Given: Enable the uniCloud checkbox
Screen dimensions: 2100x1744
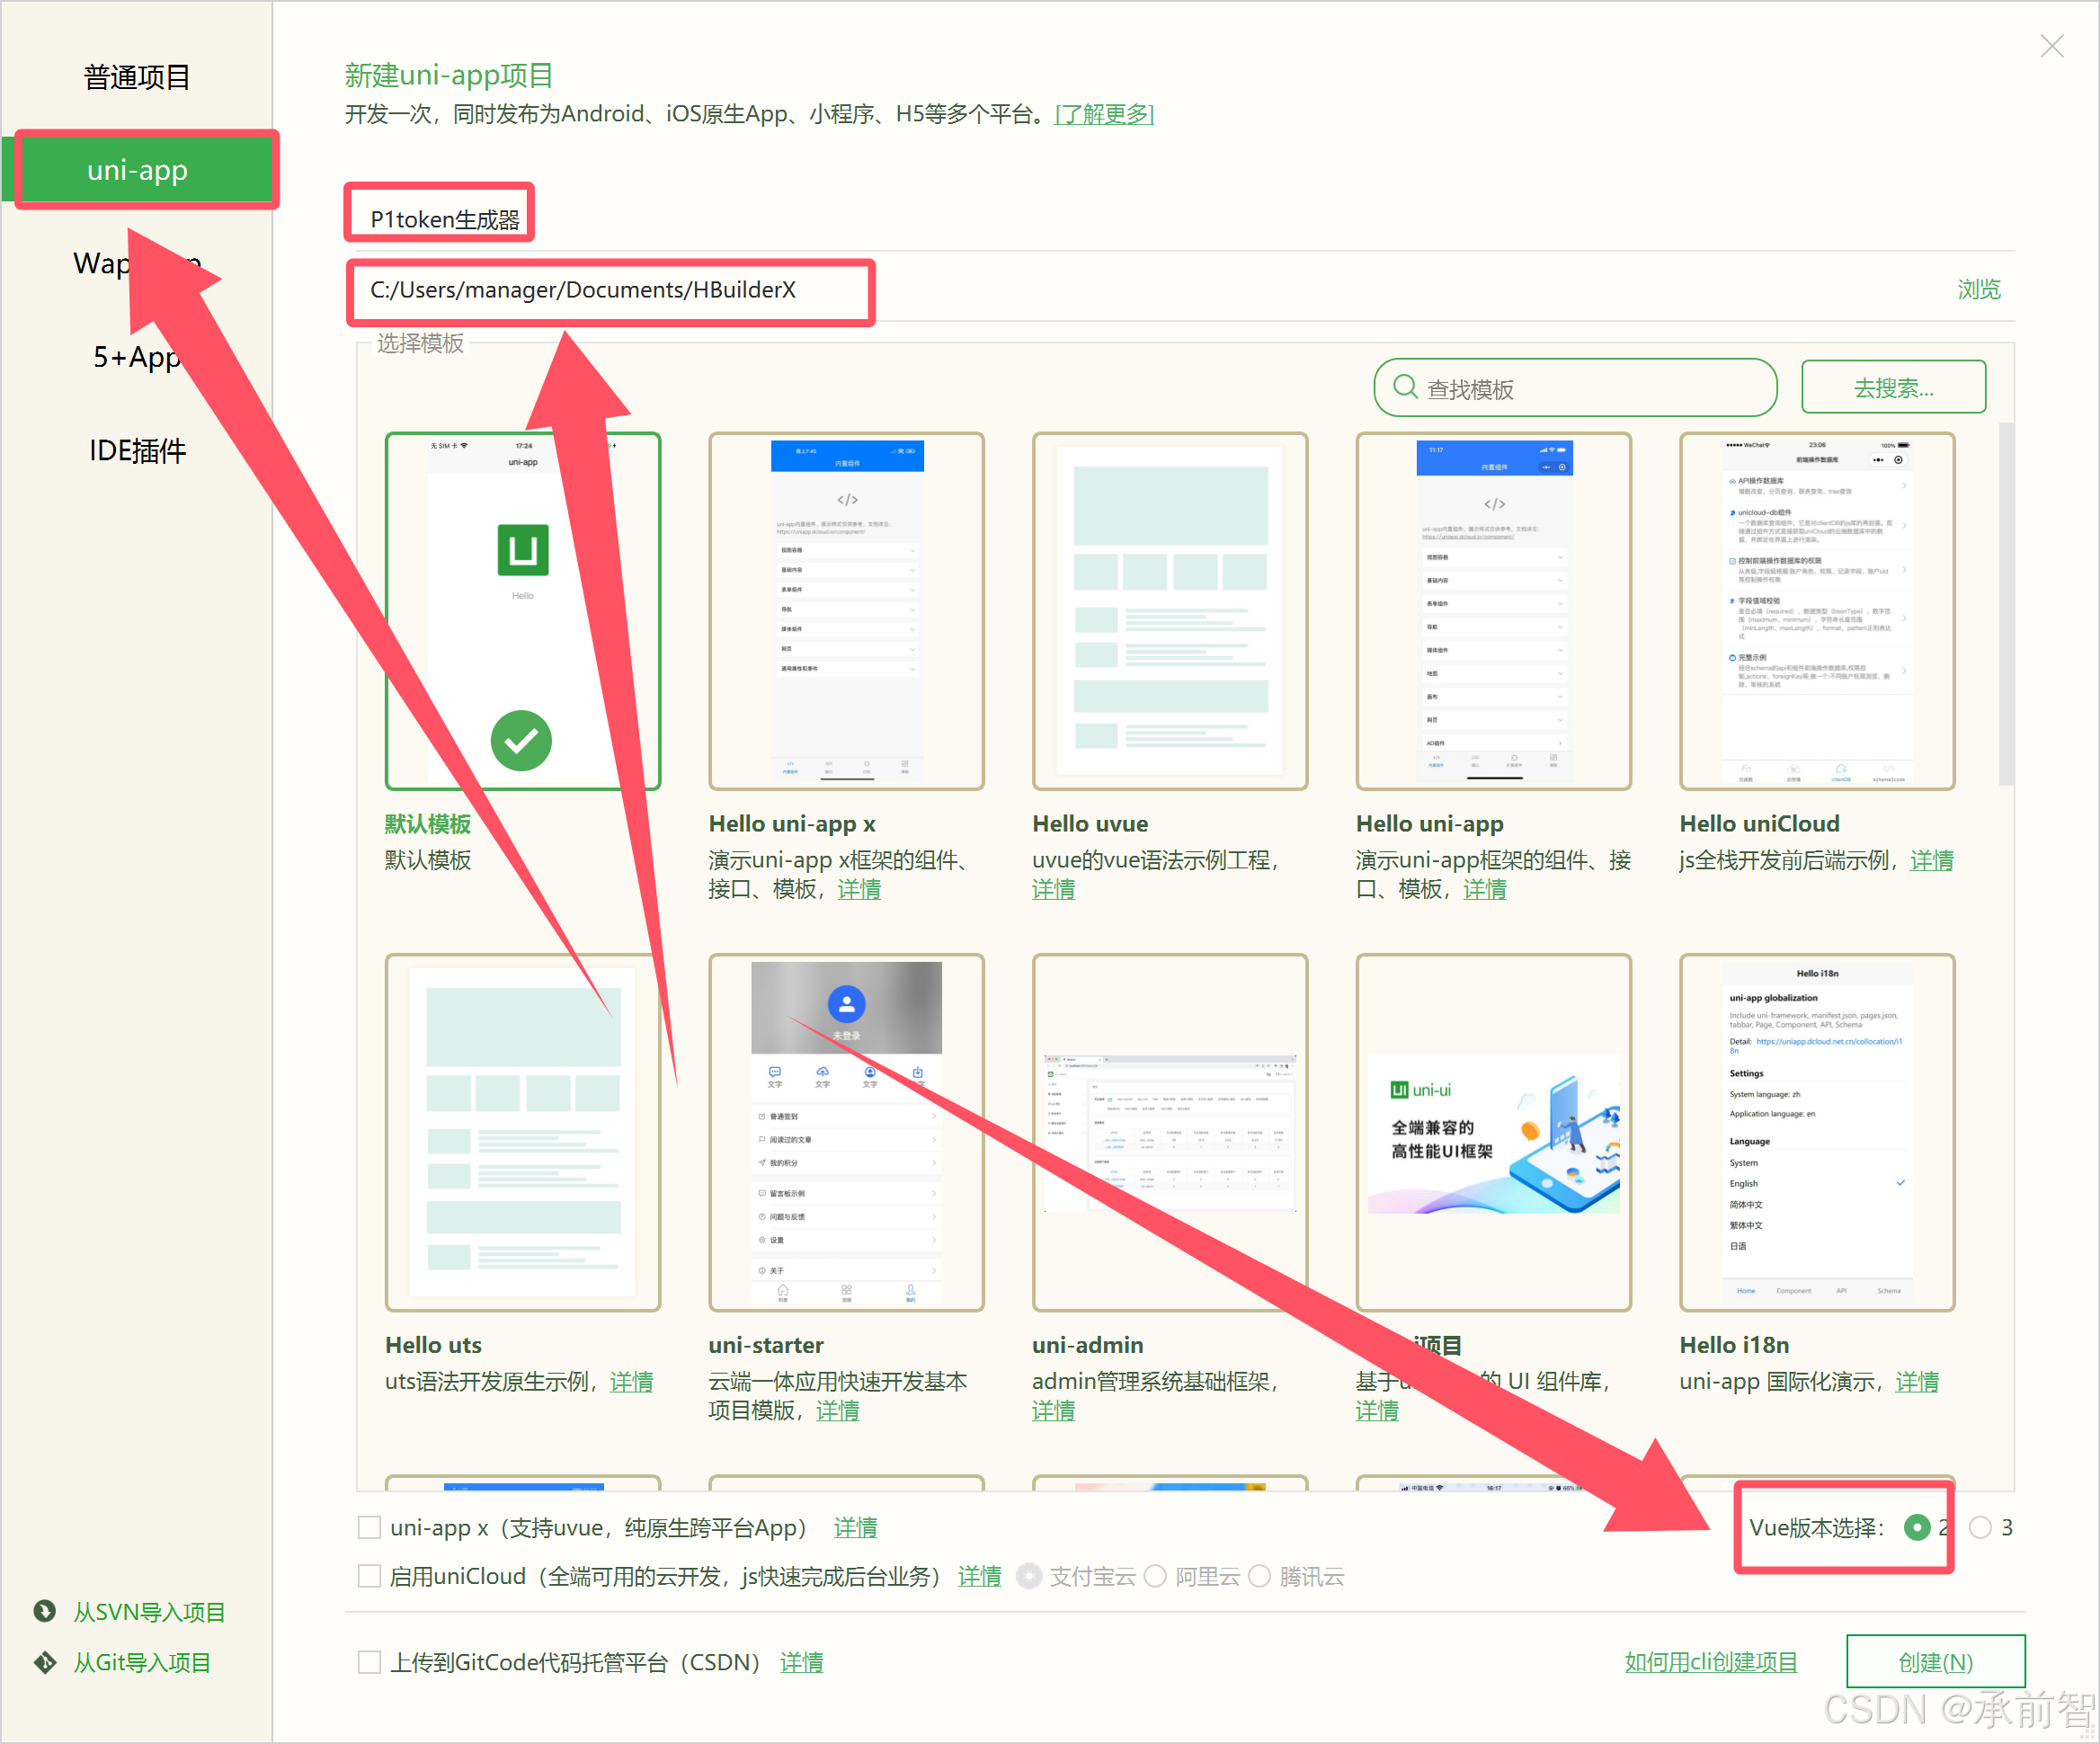Looking at the screenshot, I should [369, 1576].
